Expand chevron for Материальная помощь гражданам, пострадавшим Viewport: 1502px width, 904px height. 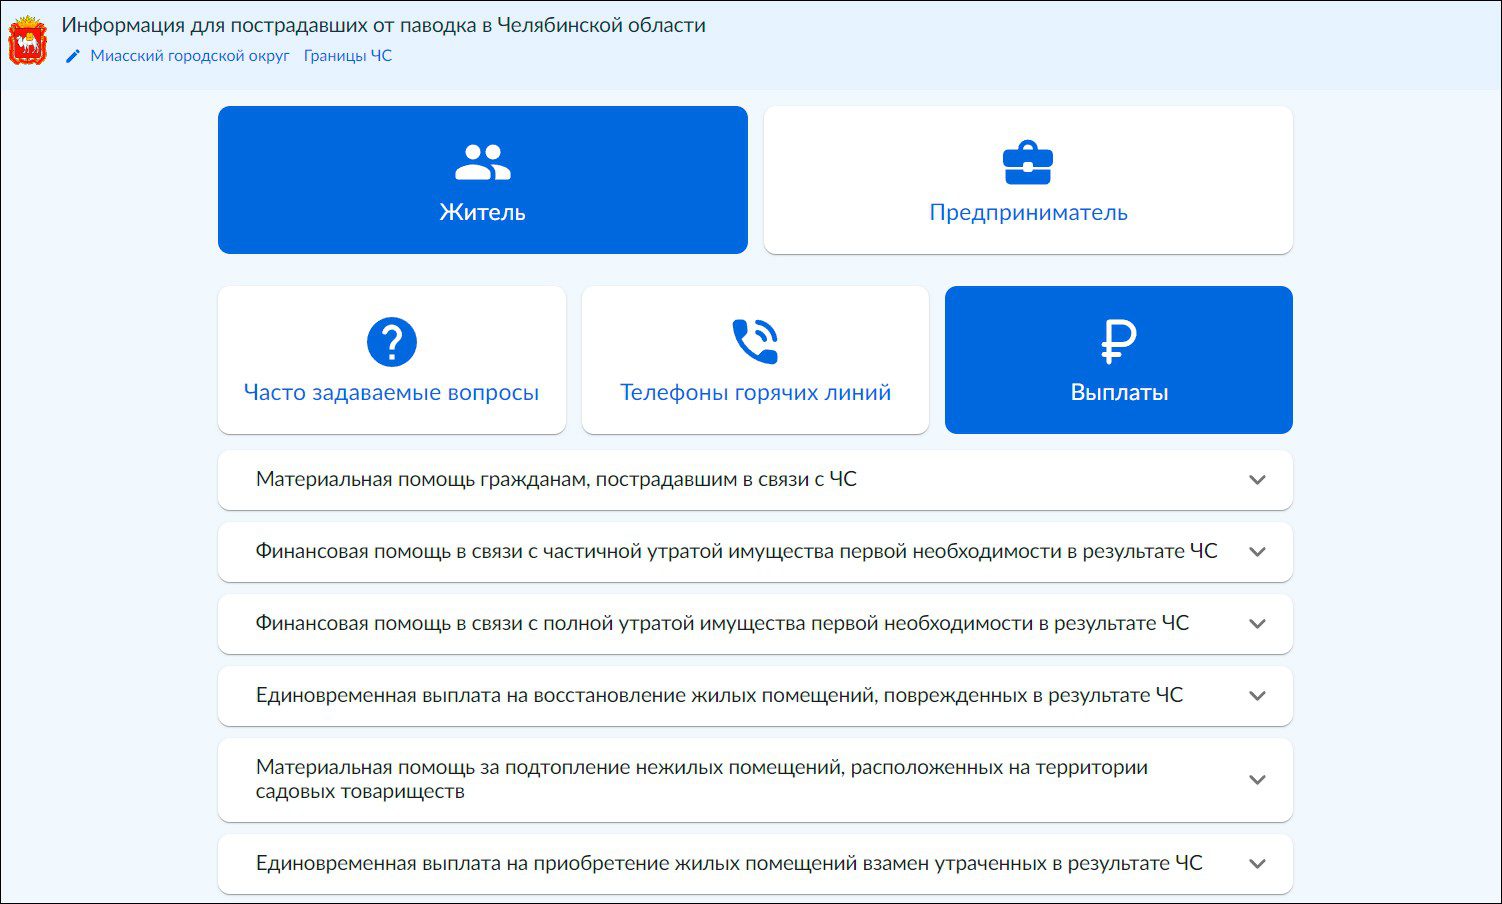(1258, 480)
